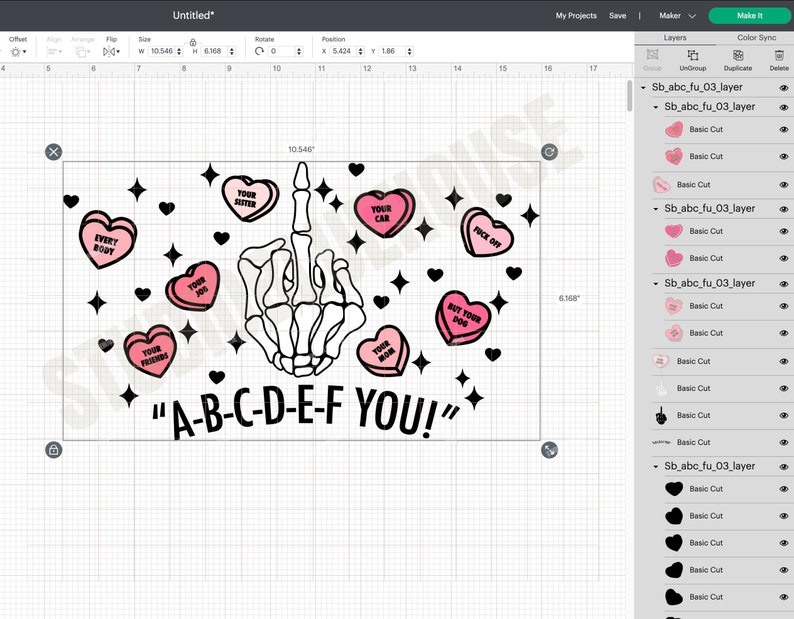Click the Flip tool icon

[111, 51]
